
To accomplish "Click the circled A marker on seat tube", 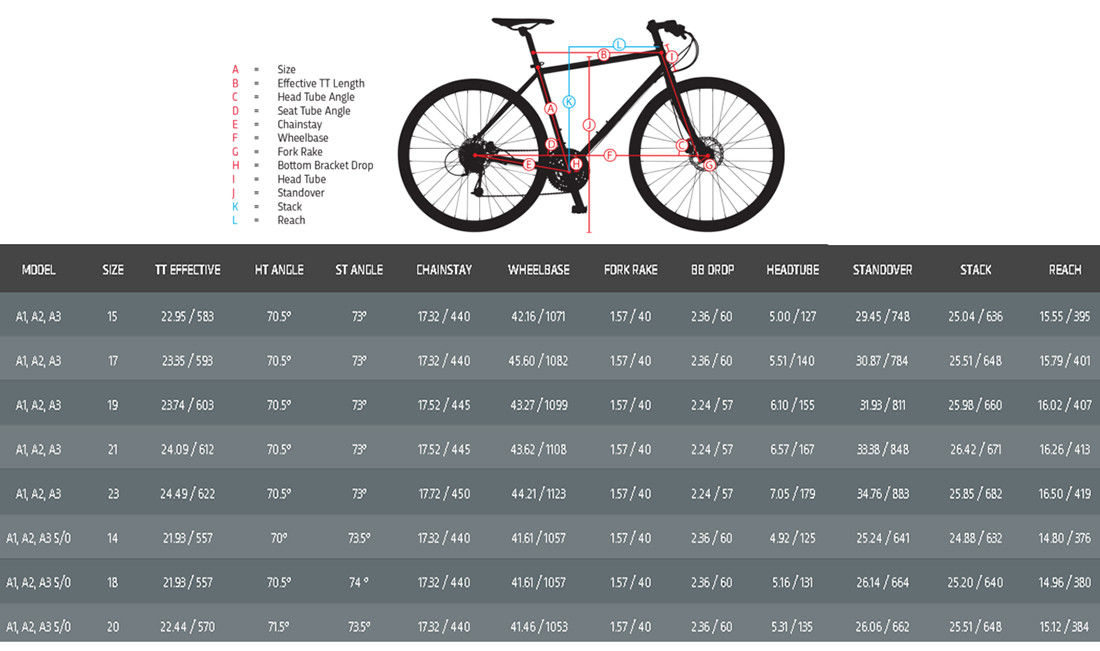I will [x=550, y=108].
